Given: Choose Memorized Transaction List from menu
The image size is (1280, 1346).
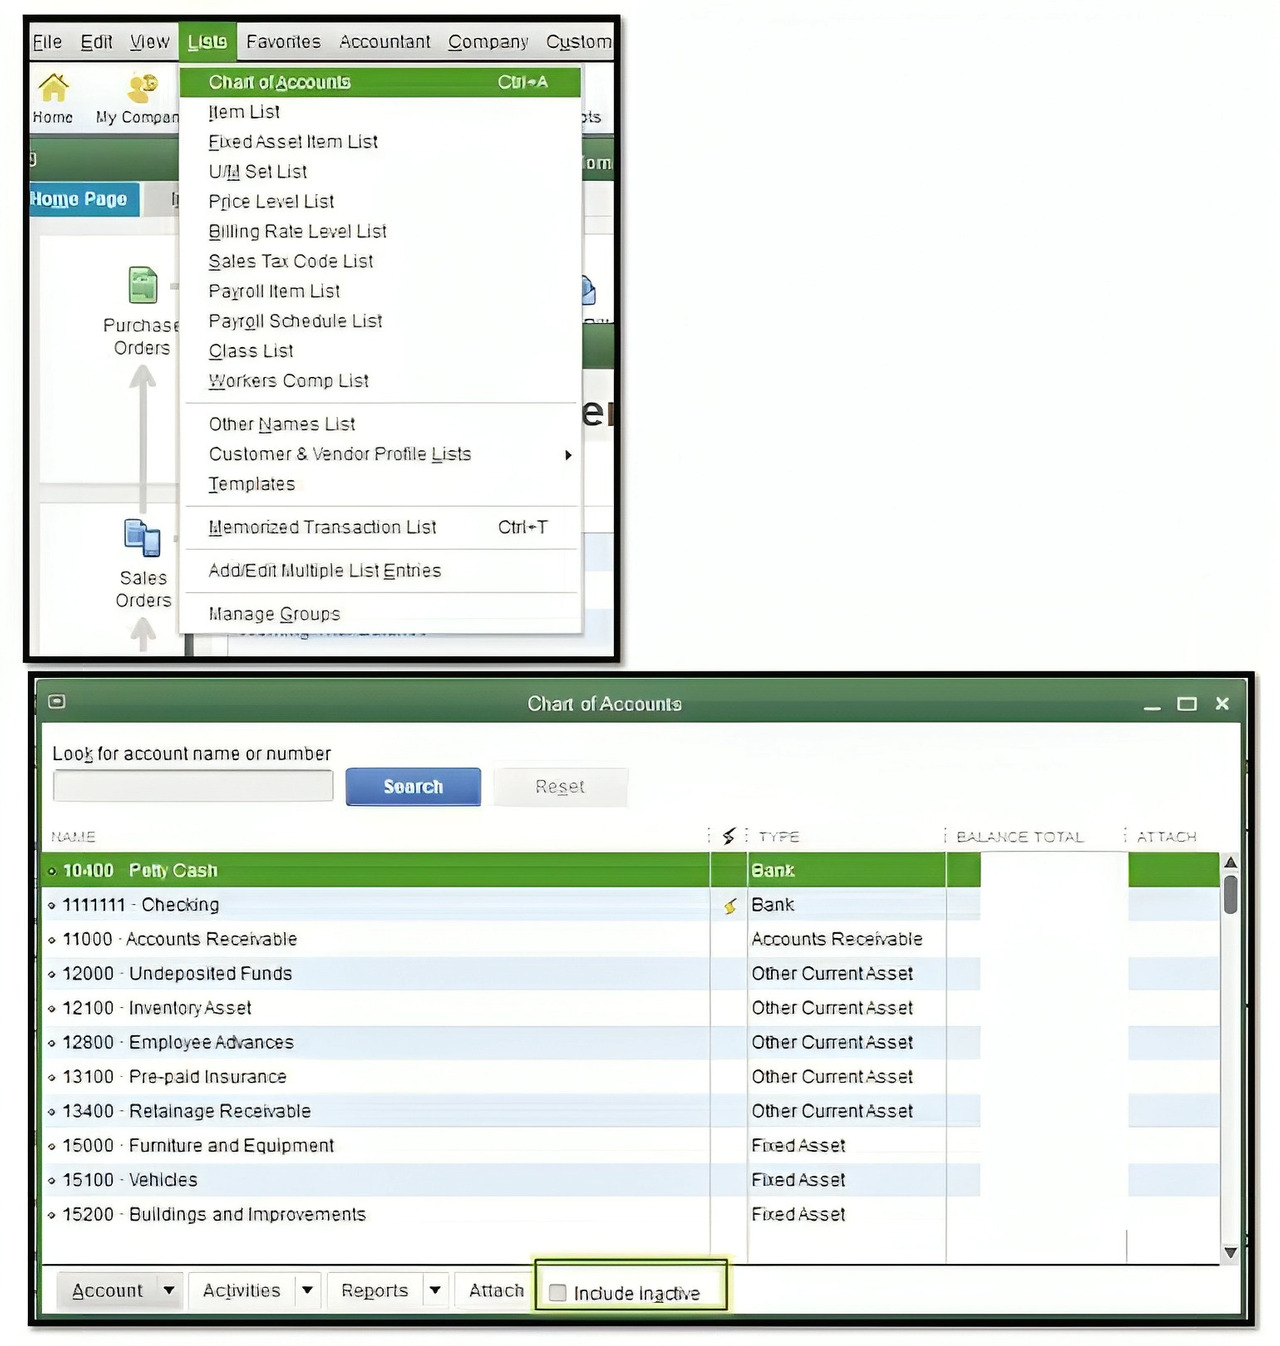Looking at the screenshot, I should pyautogui.click(x=322, y=527).
